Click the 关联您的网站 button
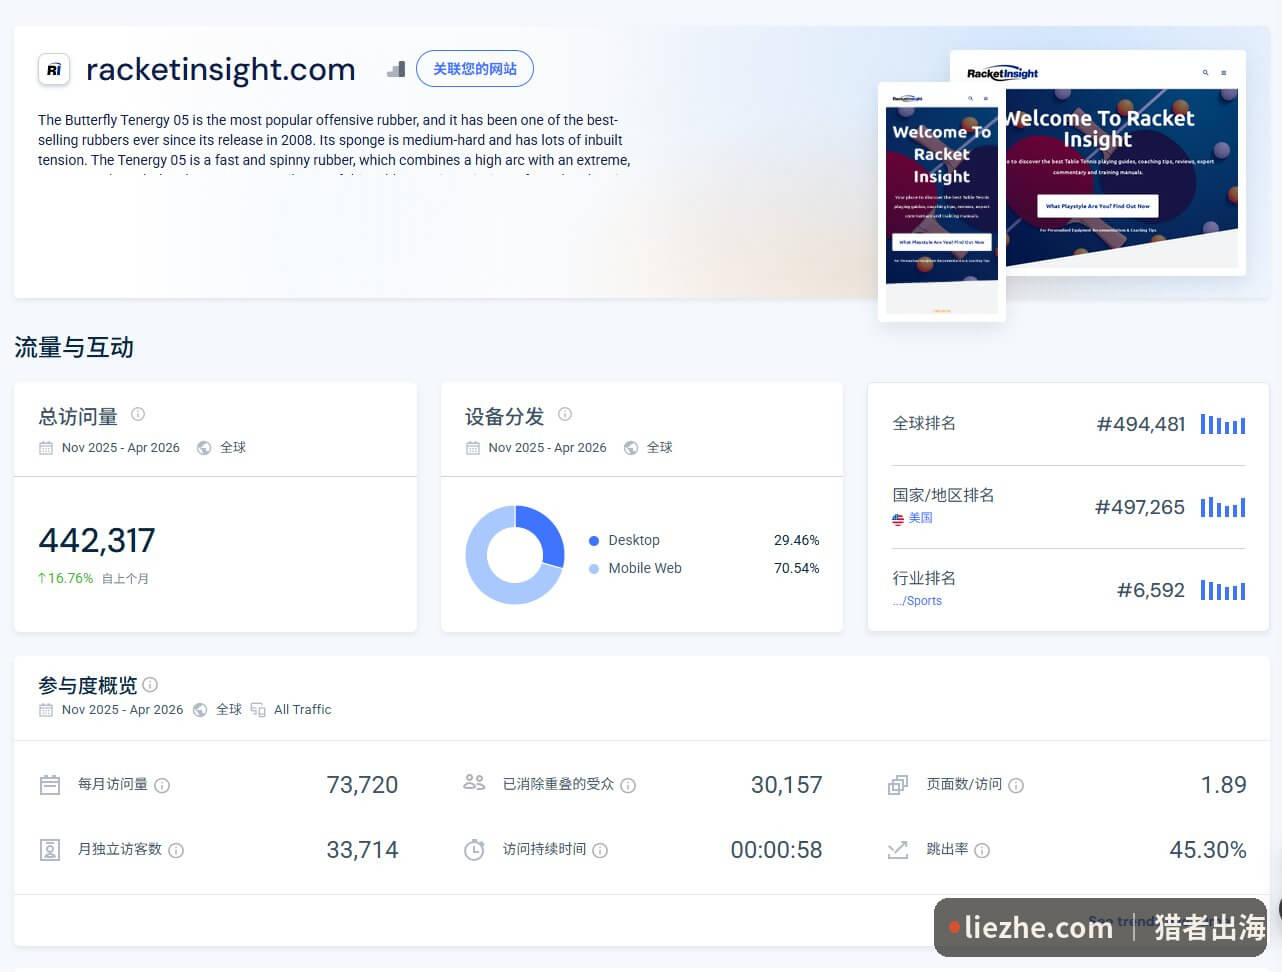Viewport: 1282px width, 972px height. [x=475, y=69]
